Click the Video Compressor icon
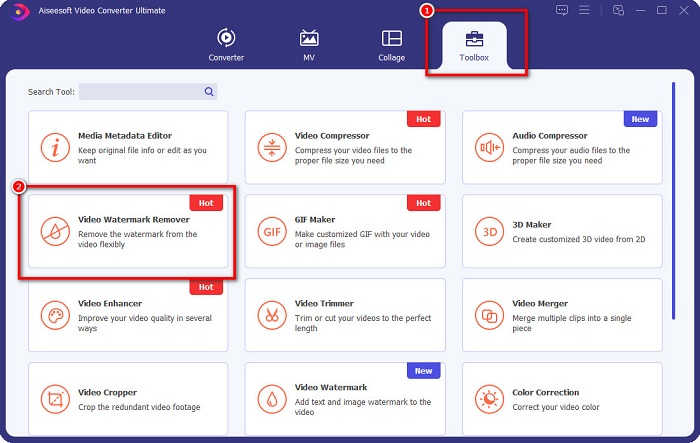700x443 pixels. click(x=272, y=147)
